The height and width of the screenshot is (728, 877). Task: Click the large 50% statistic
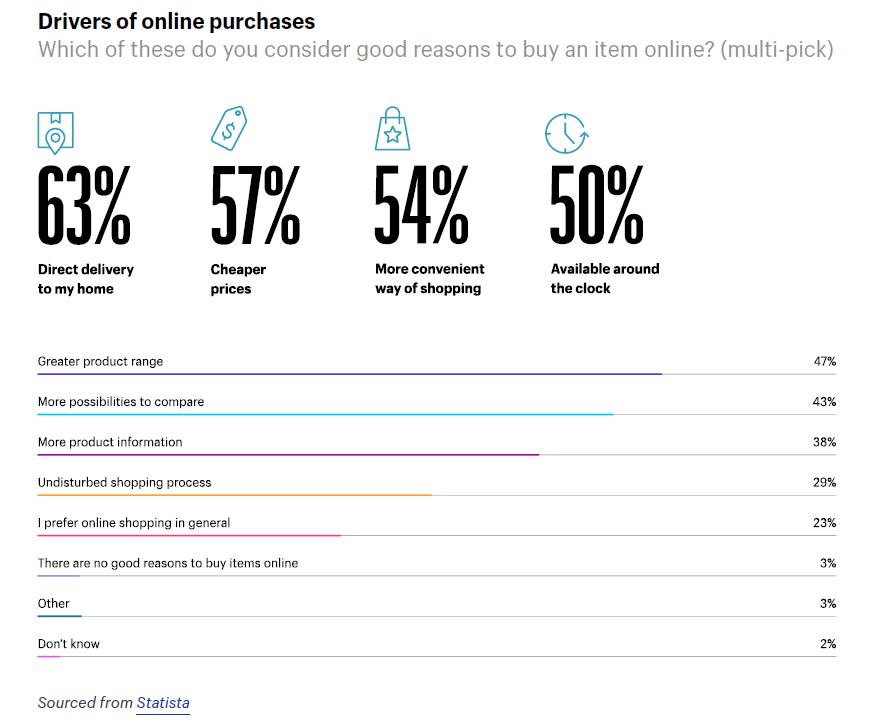click(x=597, y=206)
